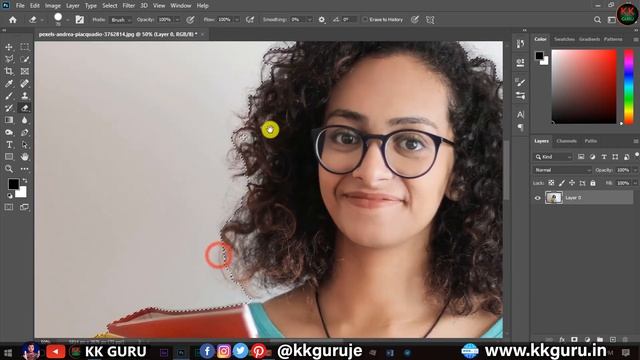
Task: Open the Filter menu
Action: coord(129,6)
